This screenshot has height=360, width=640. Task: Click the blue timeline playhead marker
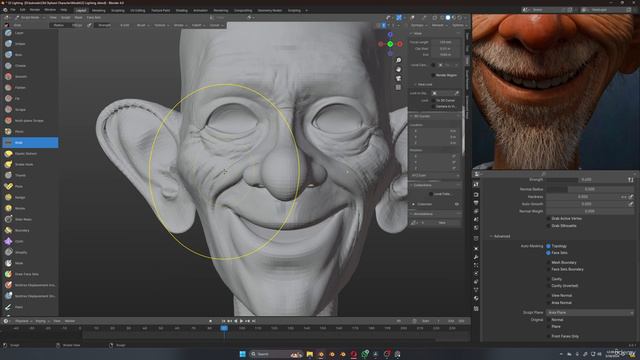pos(224,328)
